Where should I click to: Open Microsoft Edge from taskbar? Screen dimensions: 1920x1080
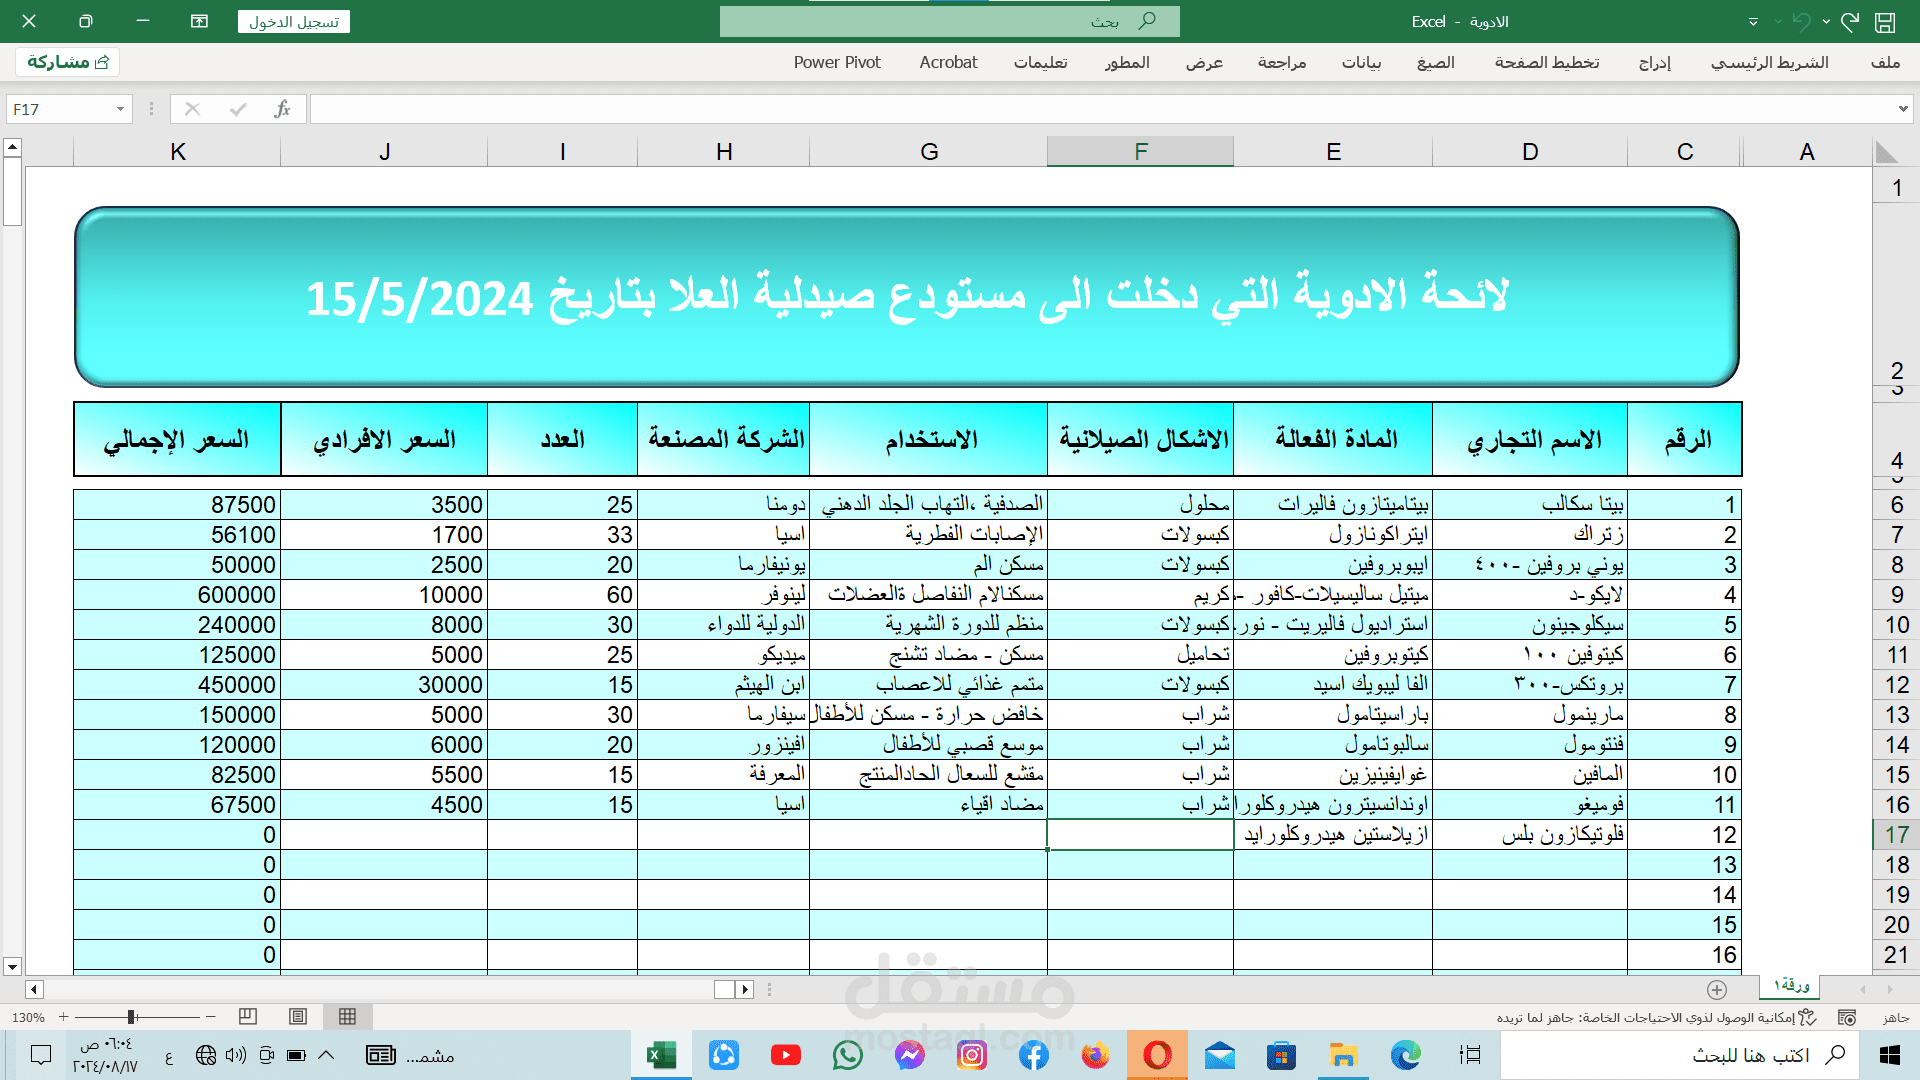tap(1406, 1055)
